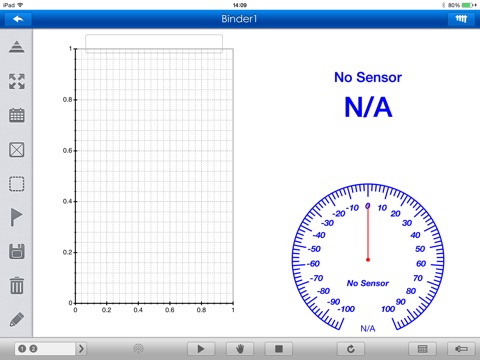The image size is (480, 360).
Task: Tap the hand manual sampling button
Action: coord(240,349)
